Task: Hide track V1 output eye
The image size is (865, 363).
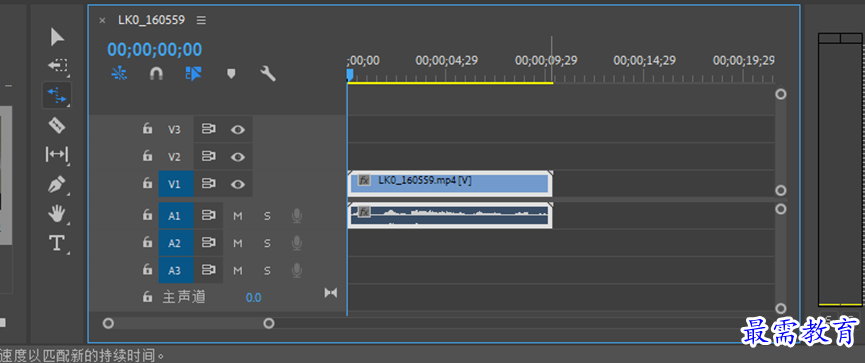Action: click(x=238, y=184)
